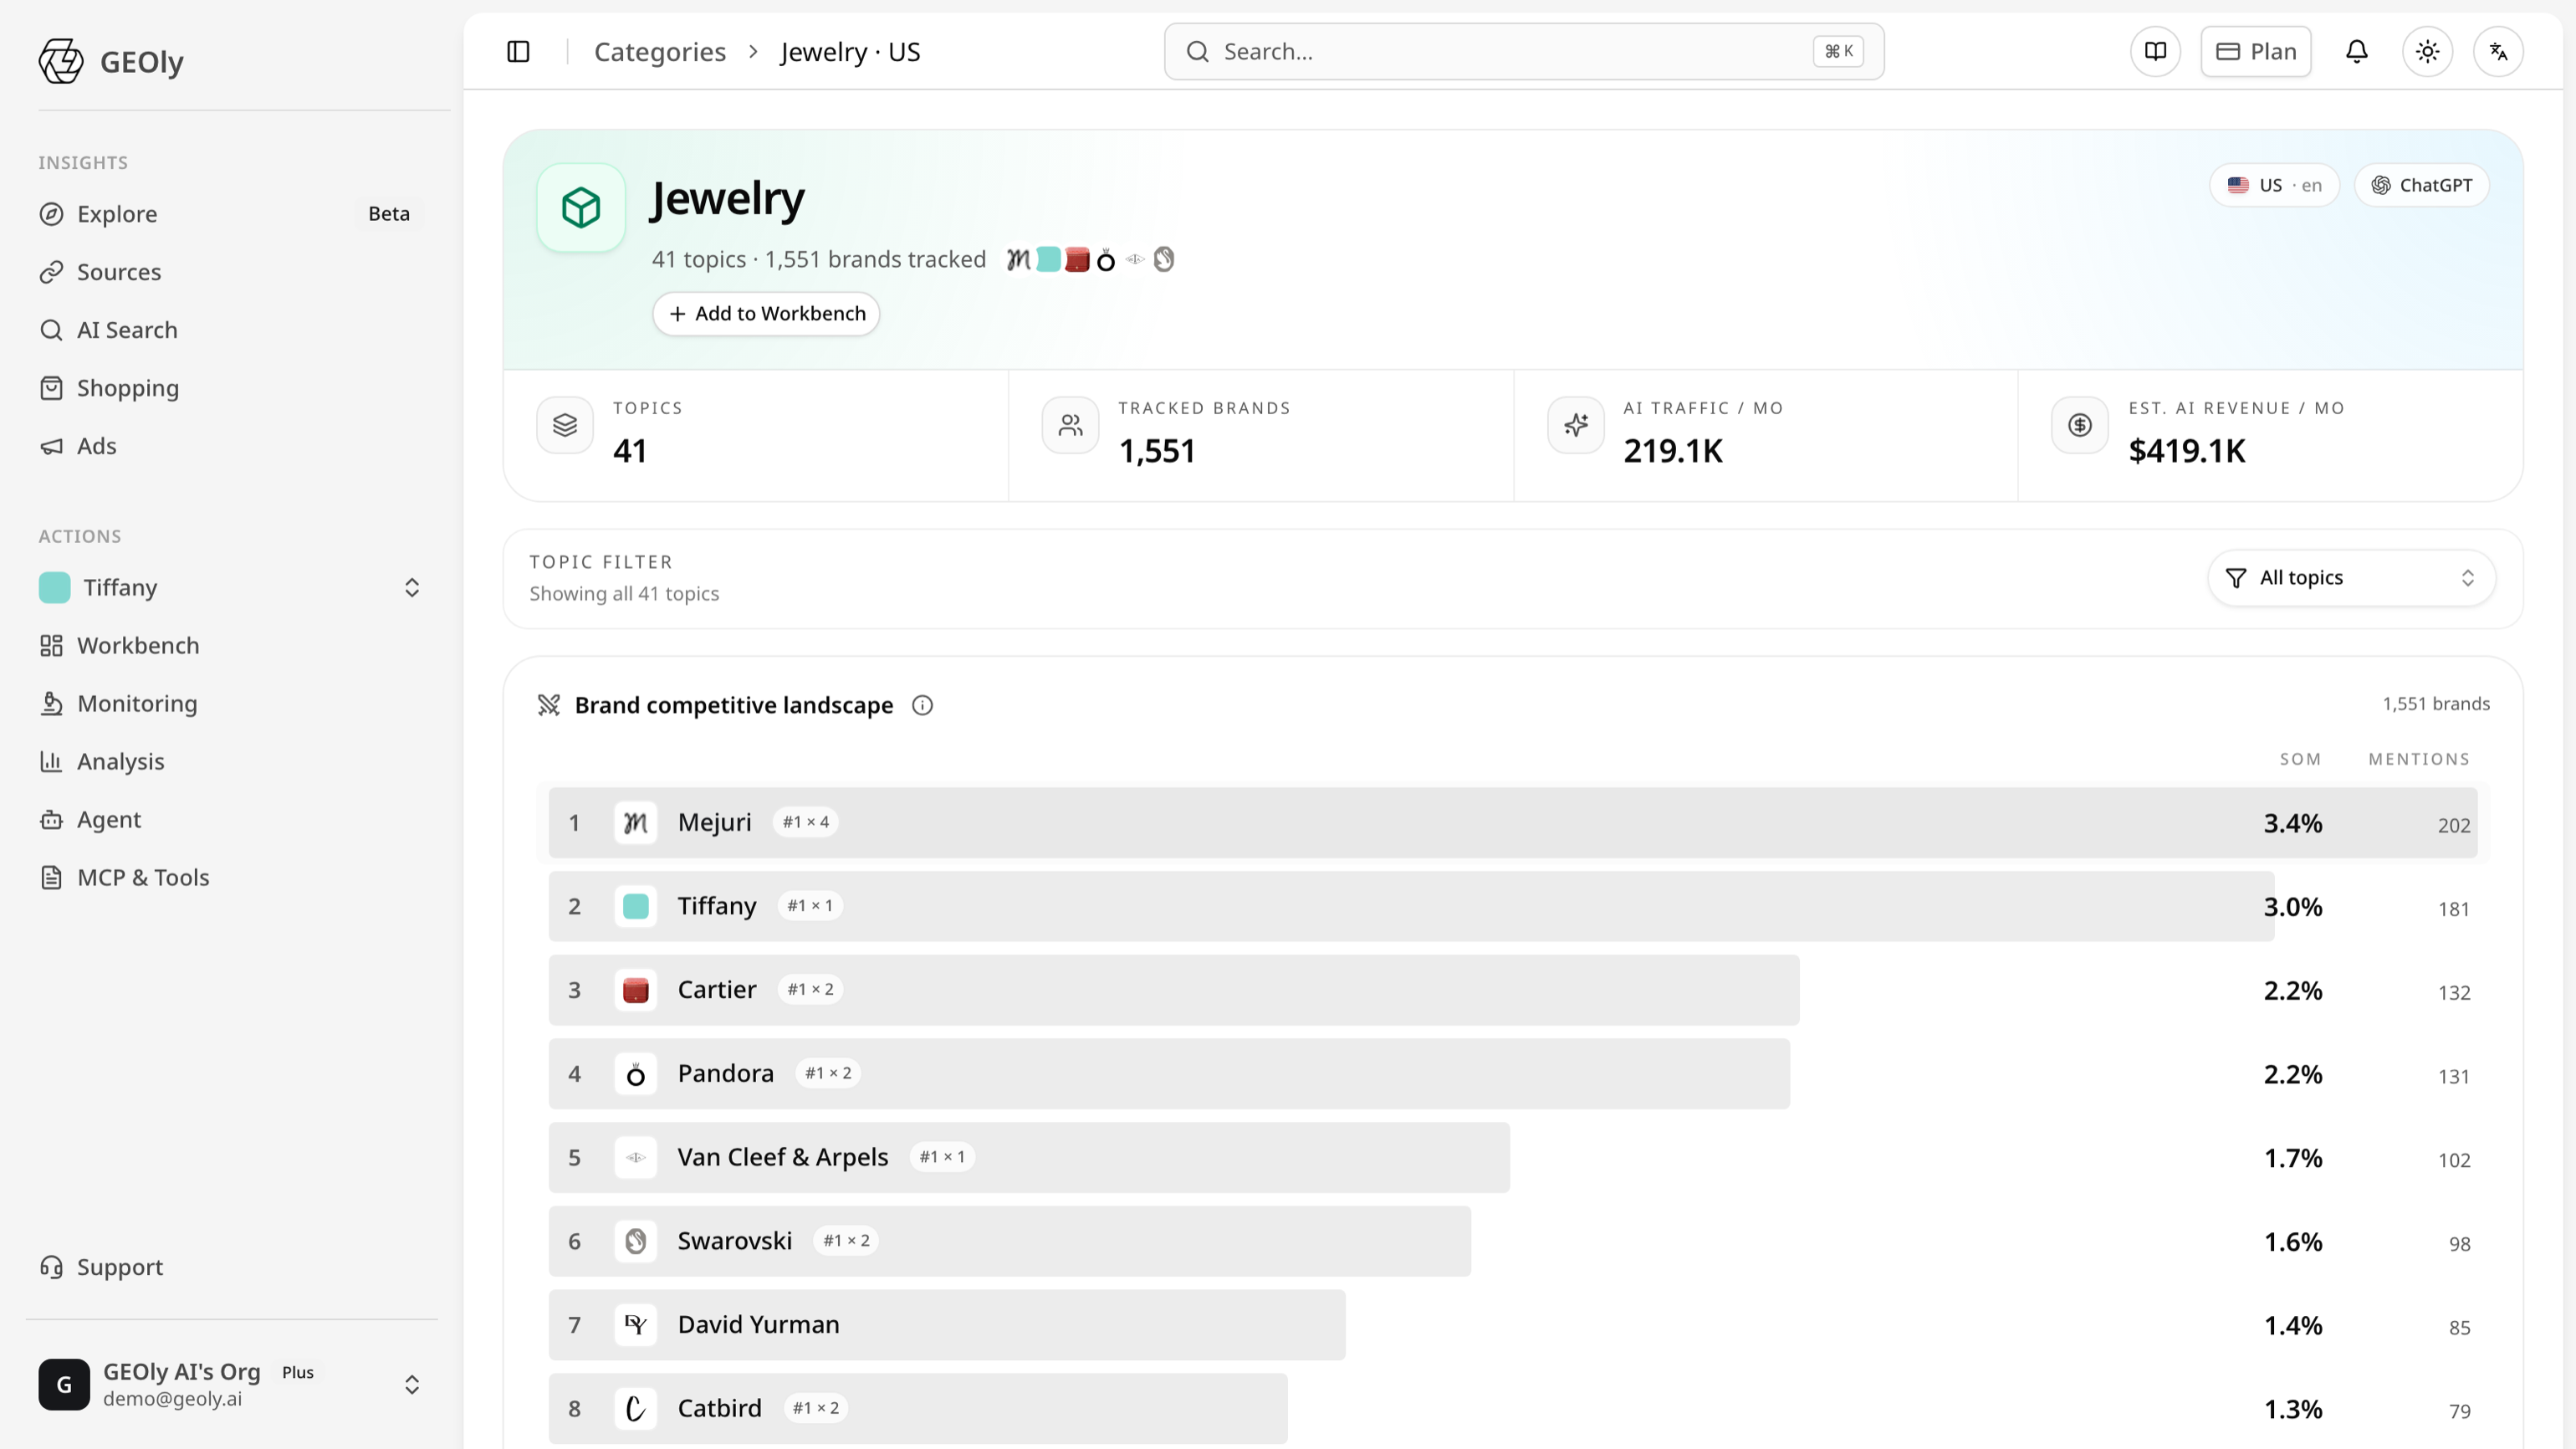Click the AI Traffic sparkle icon
The height and width of the screenshot is (1449, 2576).
tap(1576, 425)
